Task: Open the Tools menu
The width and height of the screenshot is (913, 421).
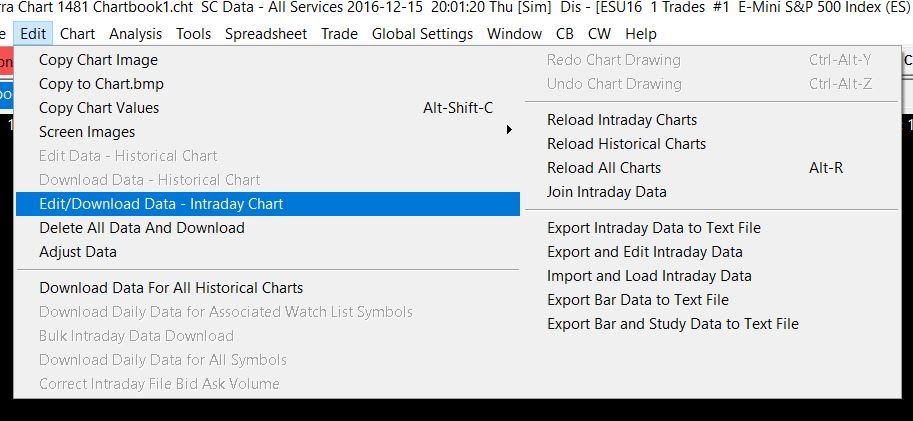Action: point(193,34)
